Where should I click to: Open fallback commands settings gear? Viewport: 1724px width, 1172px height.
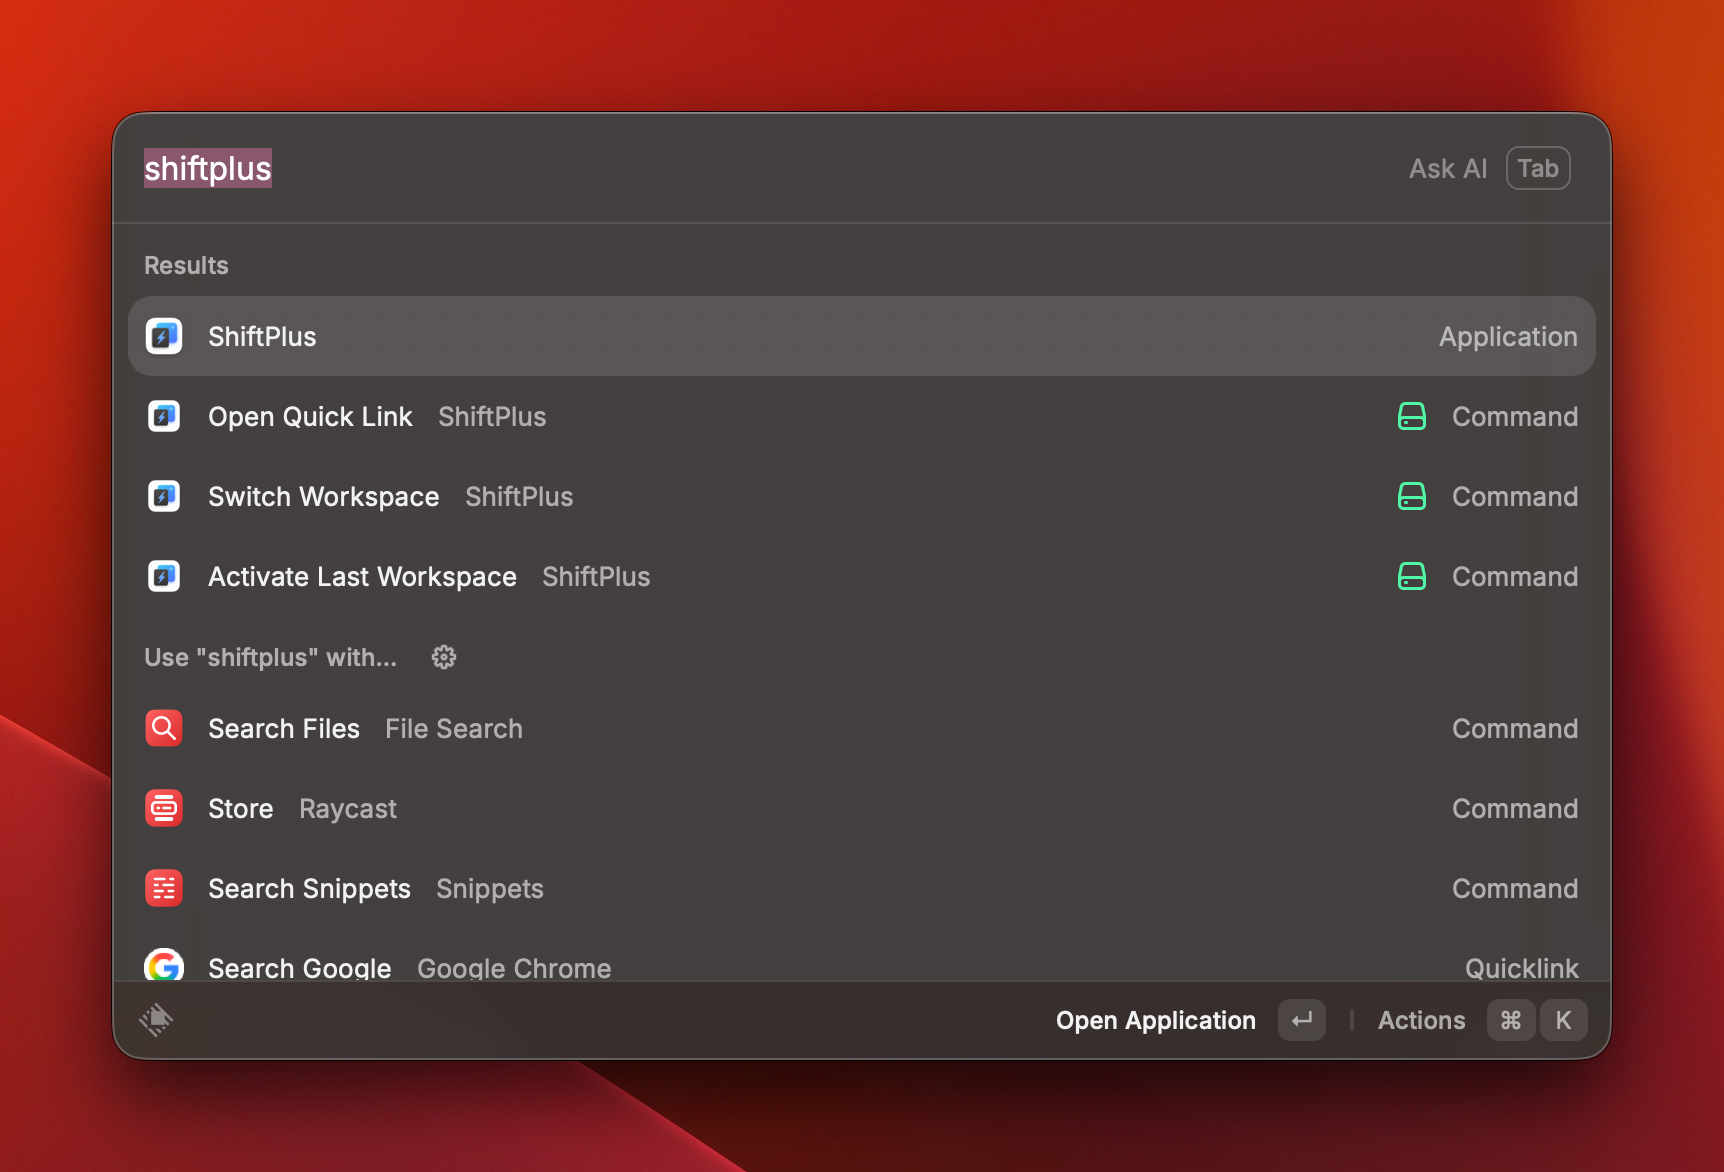(444, 657)
